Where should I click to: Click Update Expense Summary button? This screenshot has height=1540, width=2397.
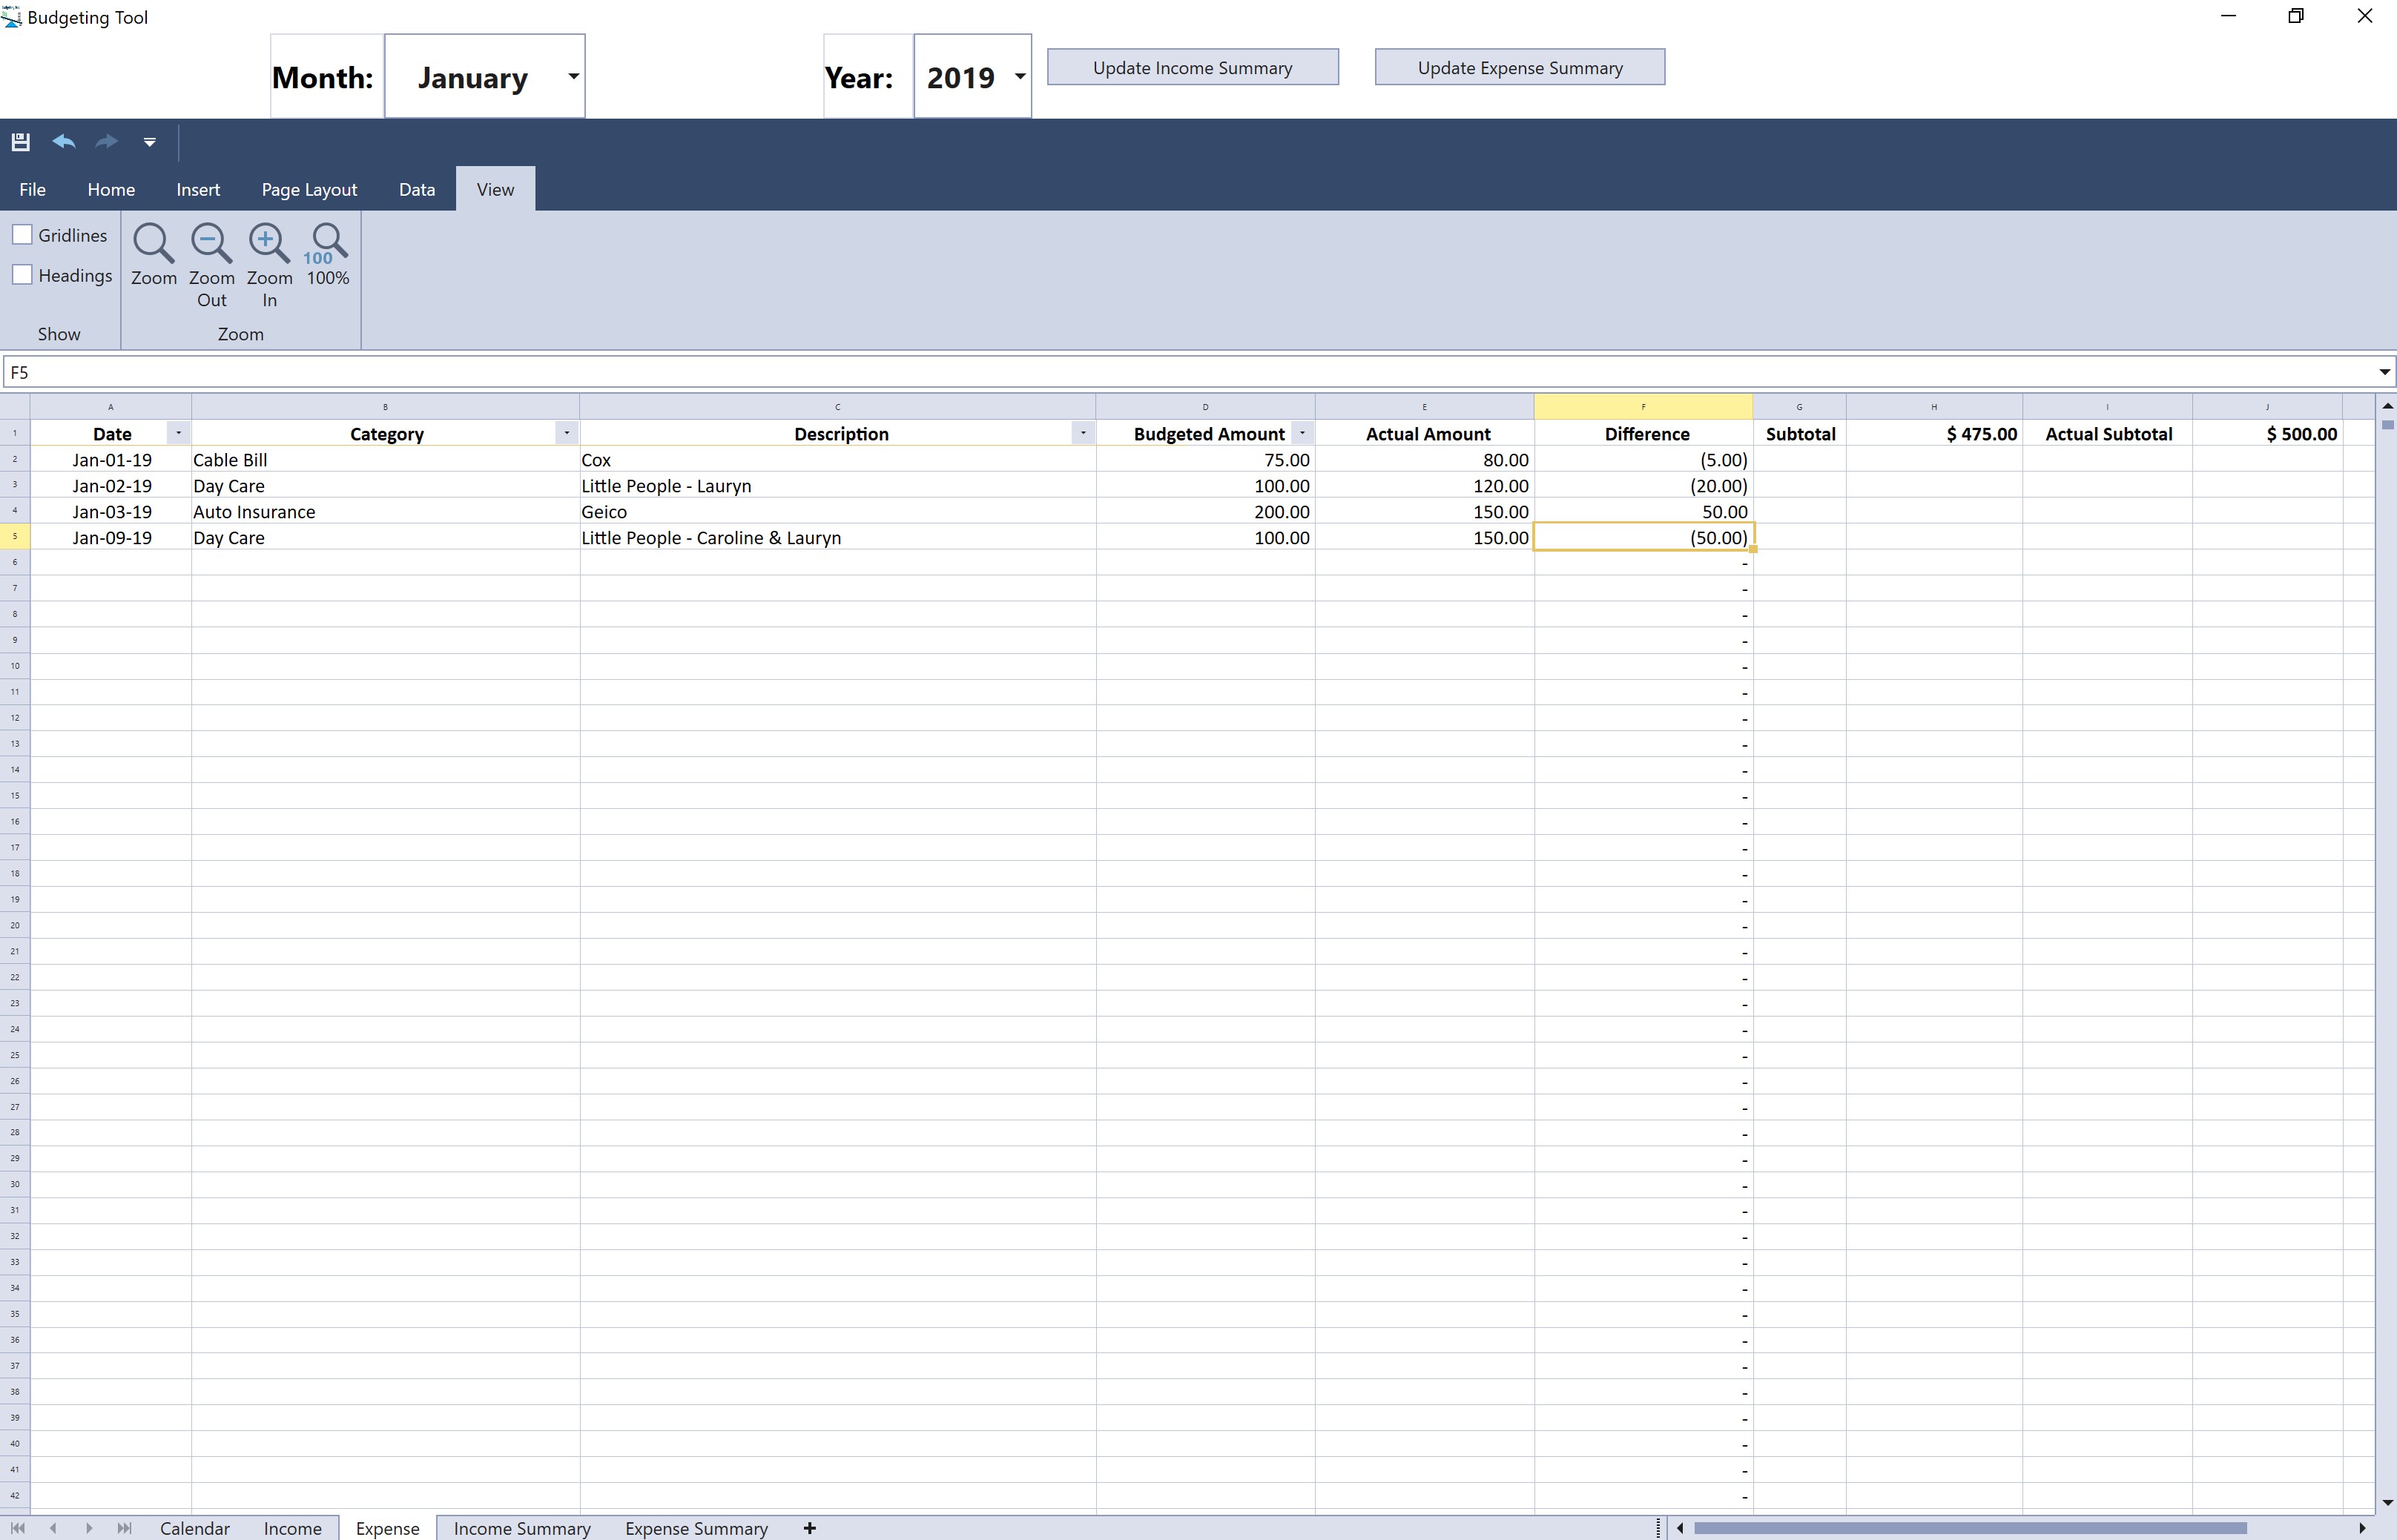pos(1519,68)
